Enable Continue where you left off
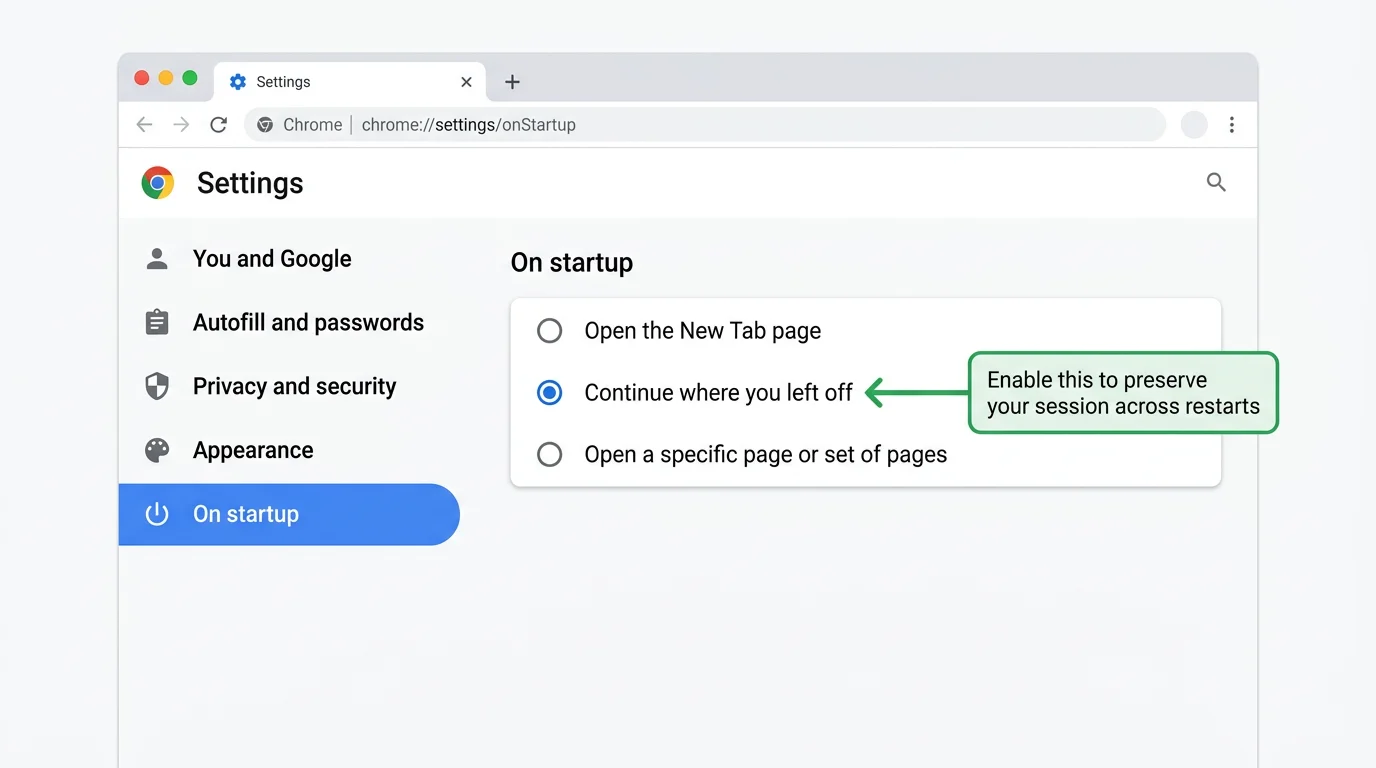 [549, 393]
